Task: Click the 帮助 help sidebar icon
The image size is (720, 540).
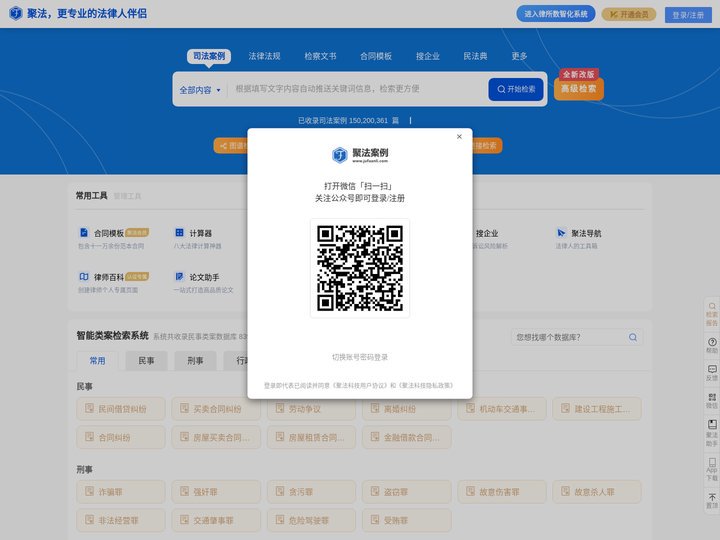Action: coord(712,345)
